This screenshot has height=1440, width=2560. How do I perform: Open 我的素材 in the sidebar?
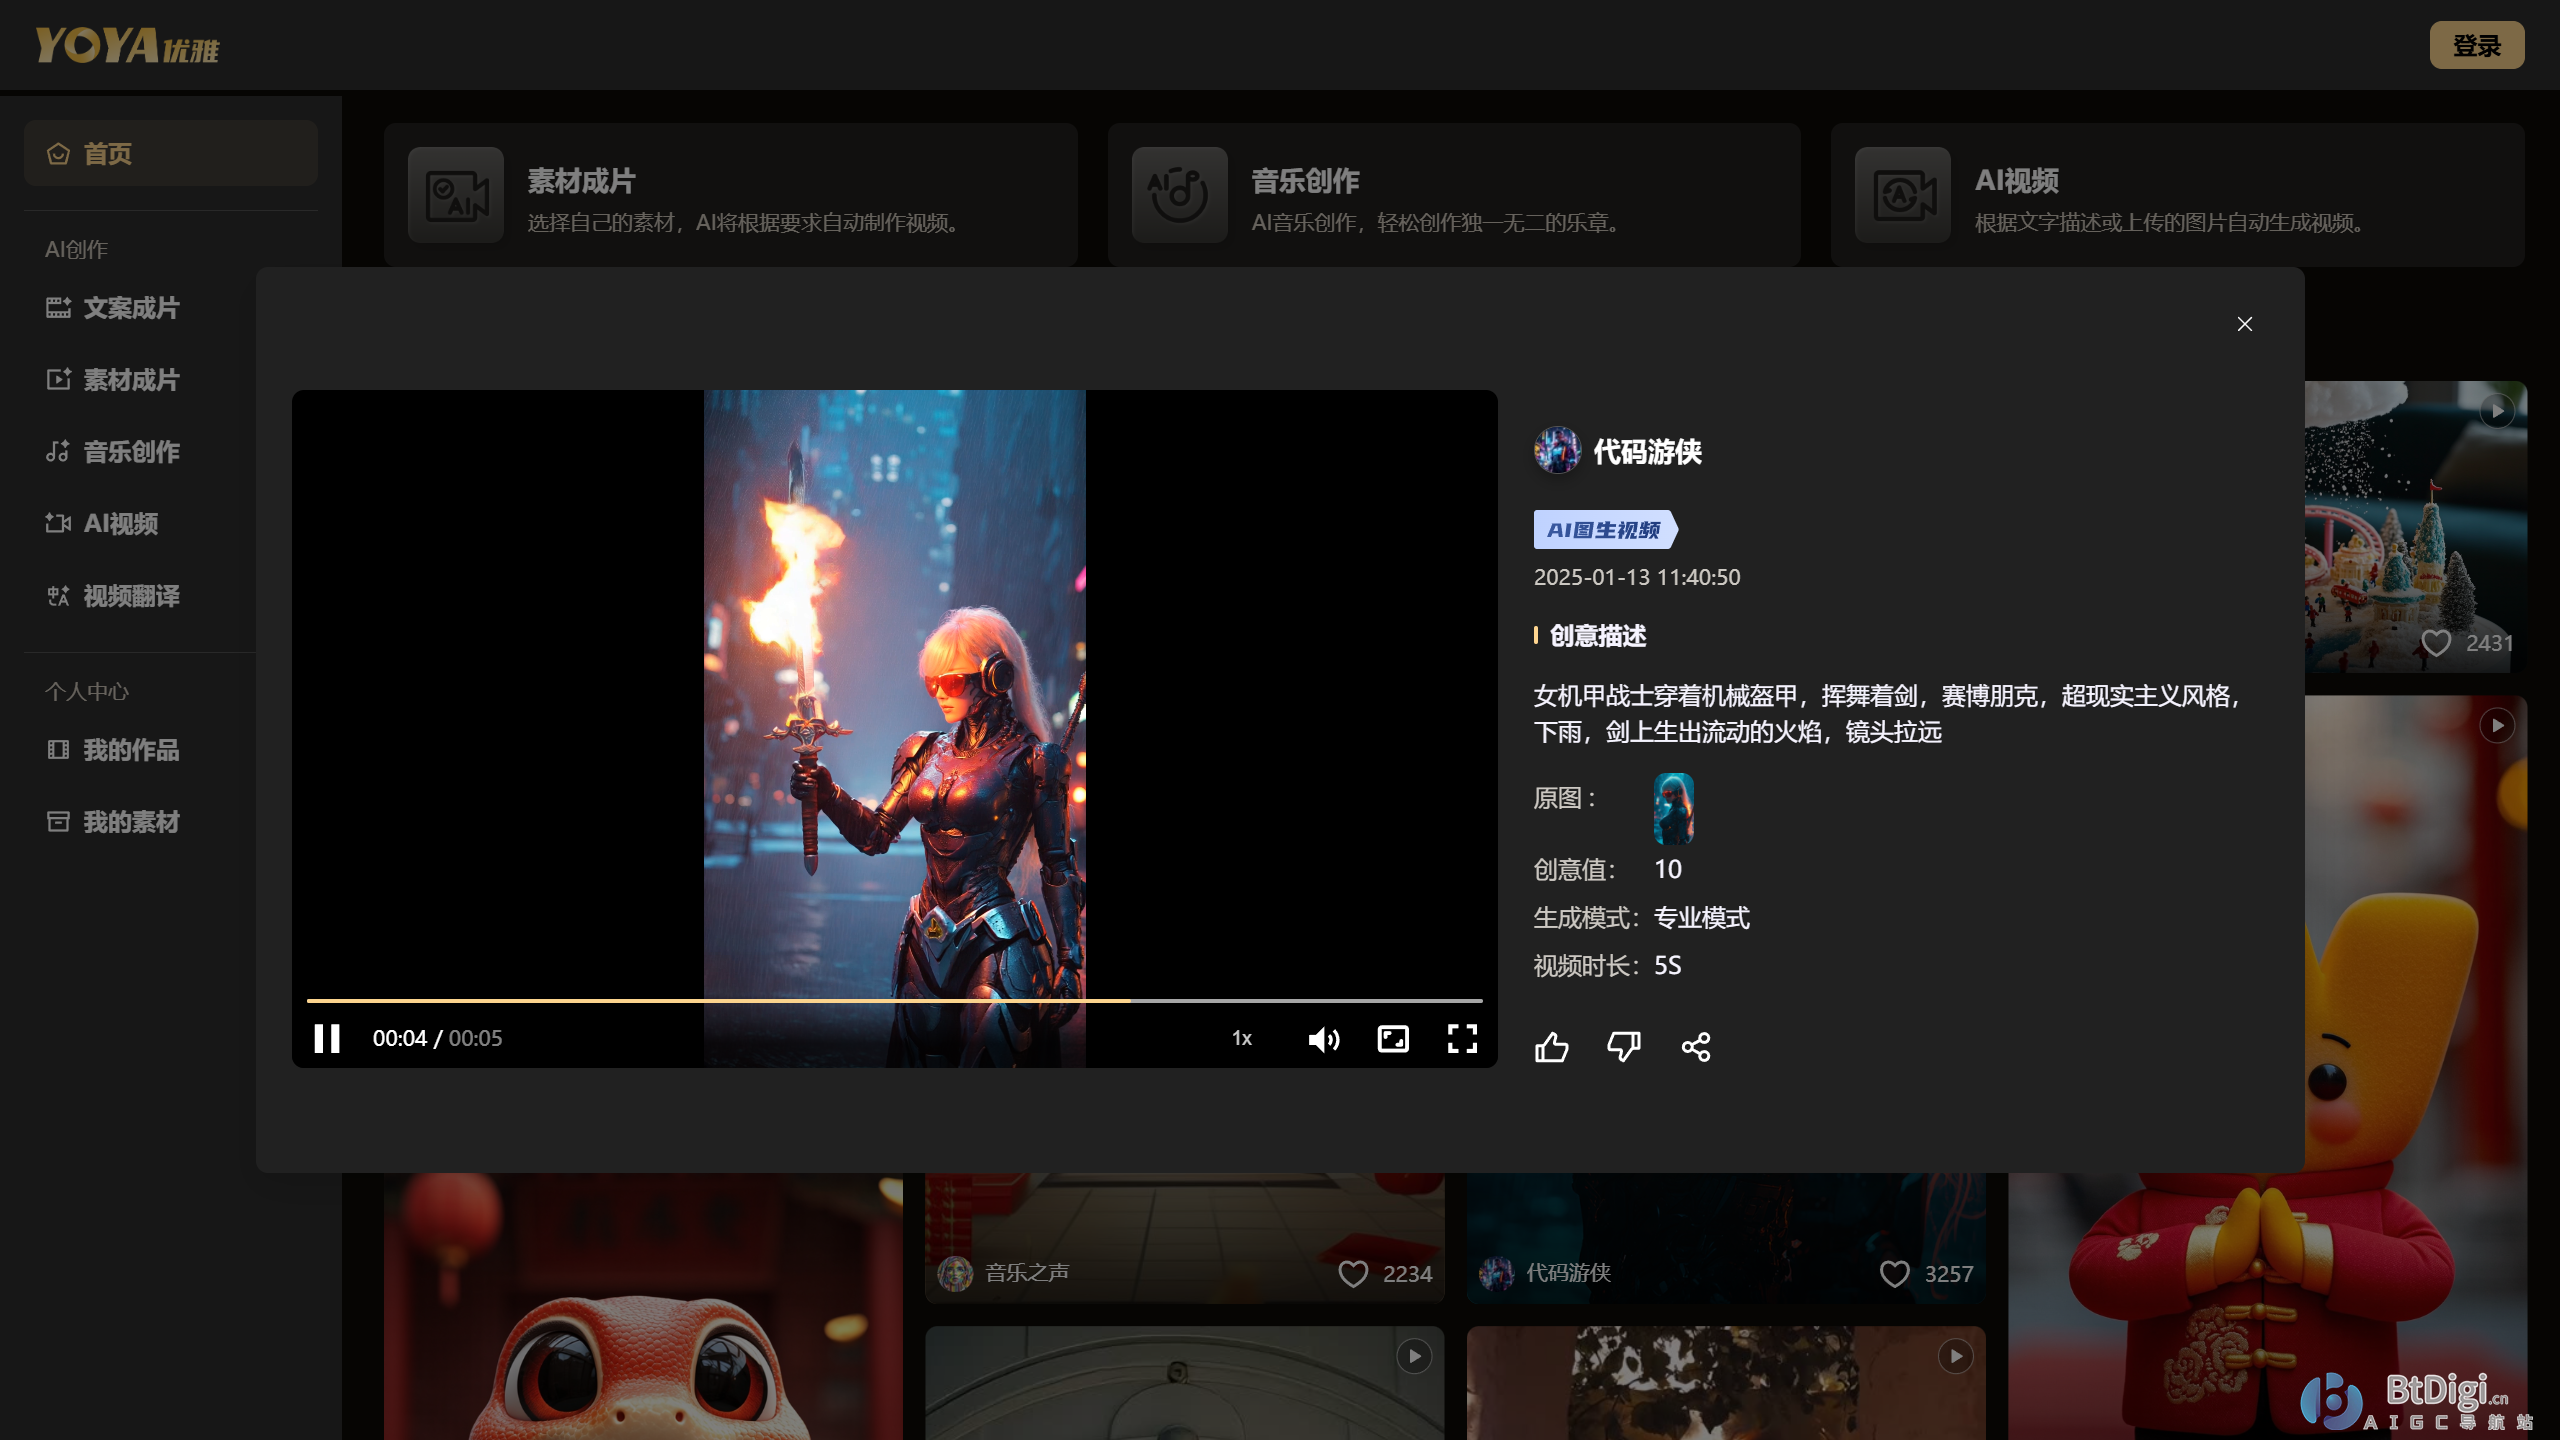[x=113, y=822]
